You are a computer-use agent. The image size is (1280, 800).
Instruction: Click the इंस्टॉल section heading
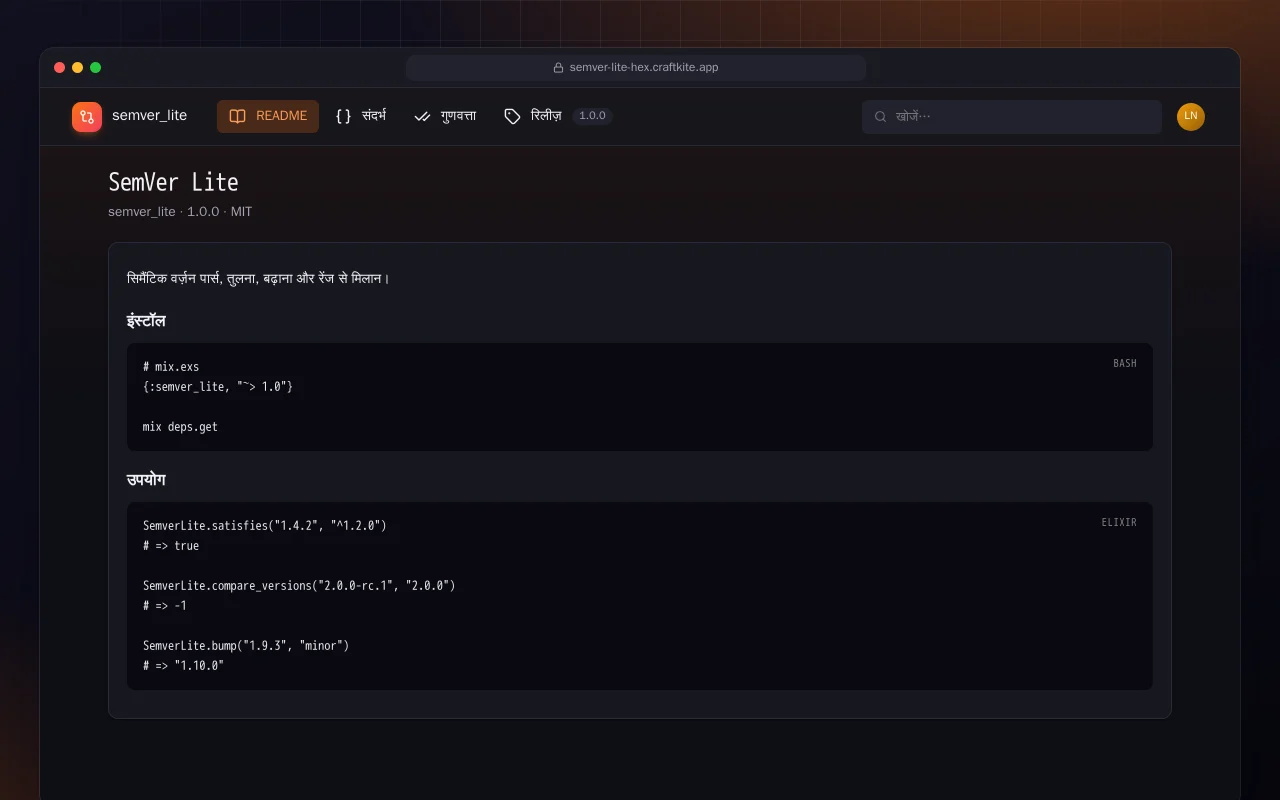[146, 321]
